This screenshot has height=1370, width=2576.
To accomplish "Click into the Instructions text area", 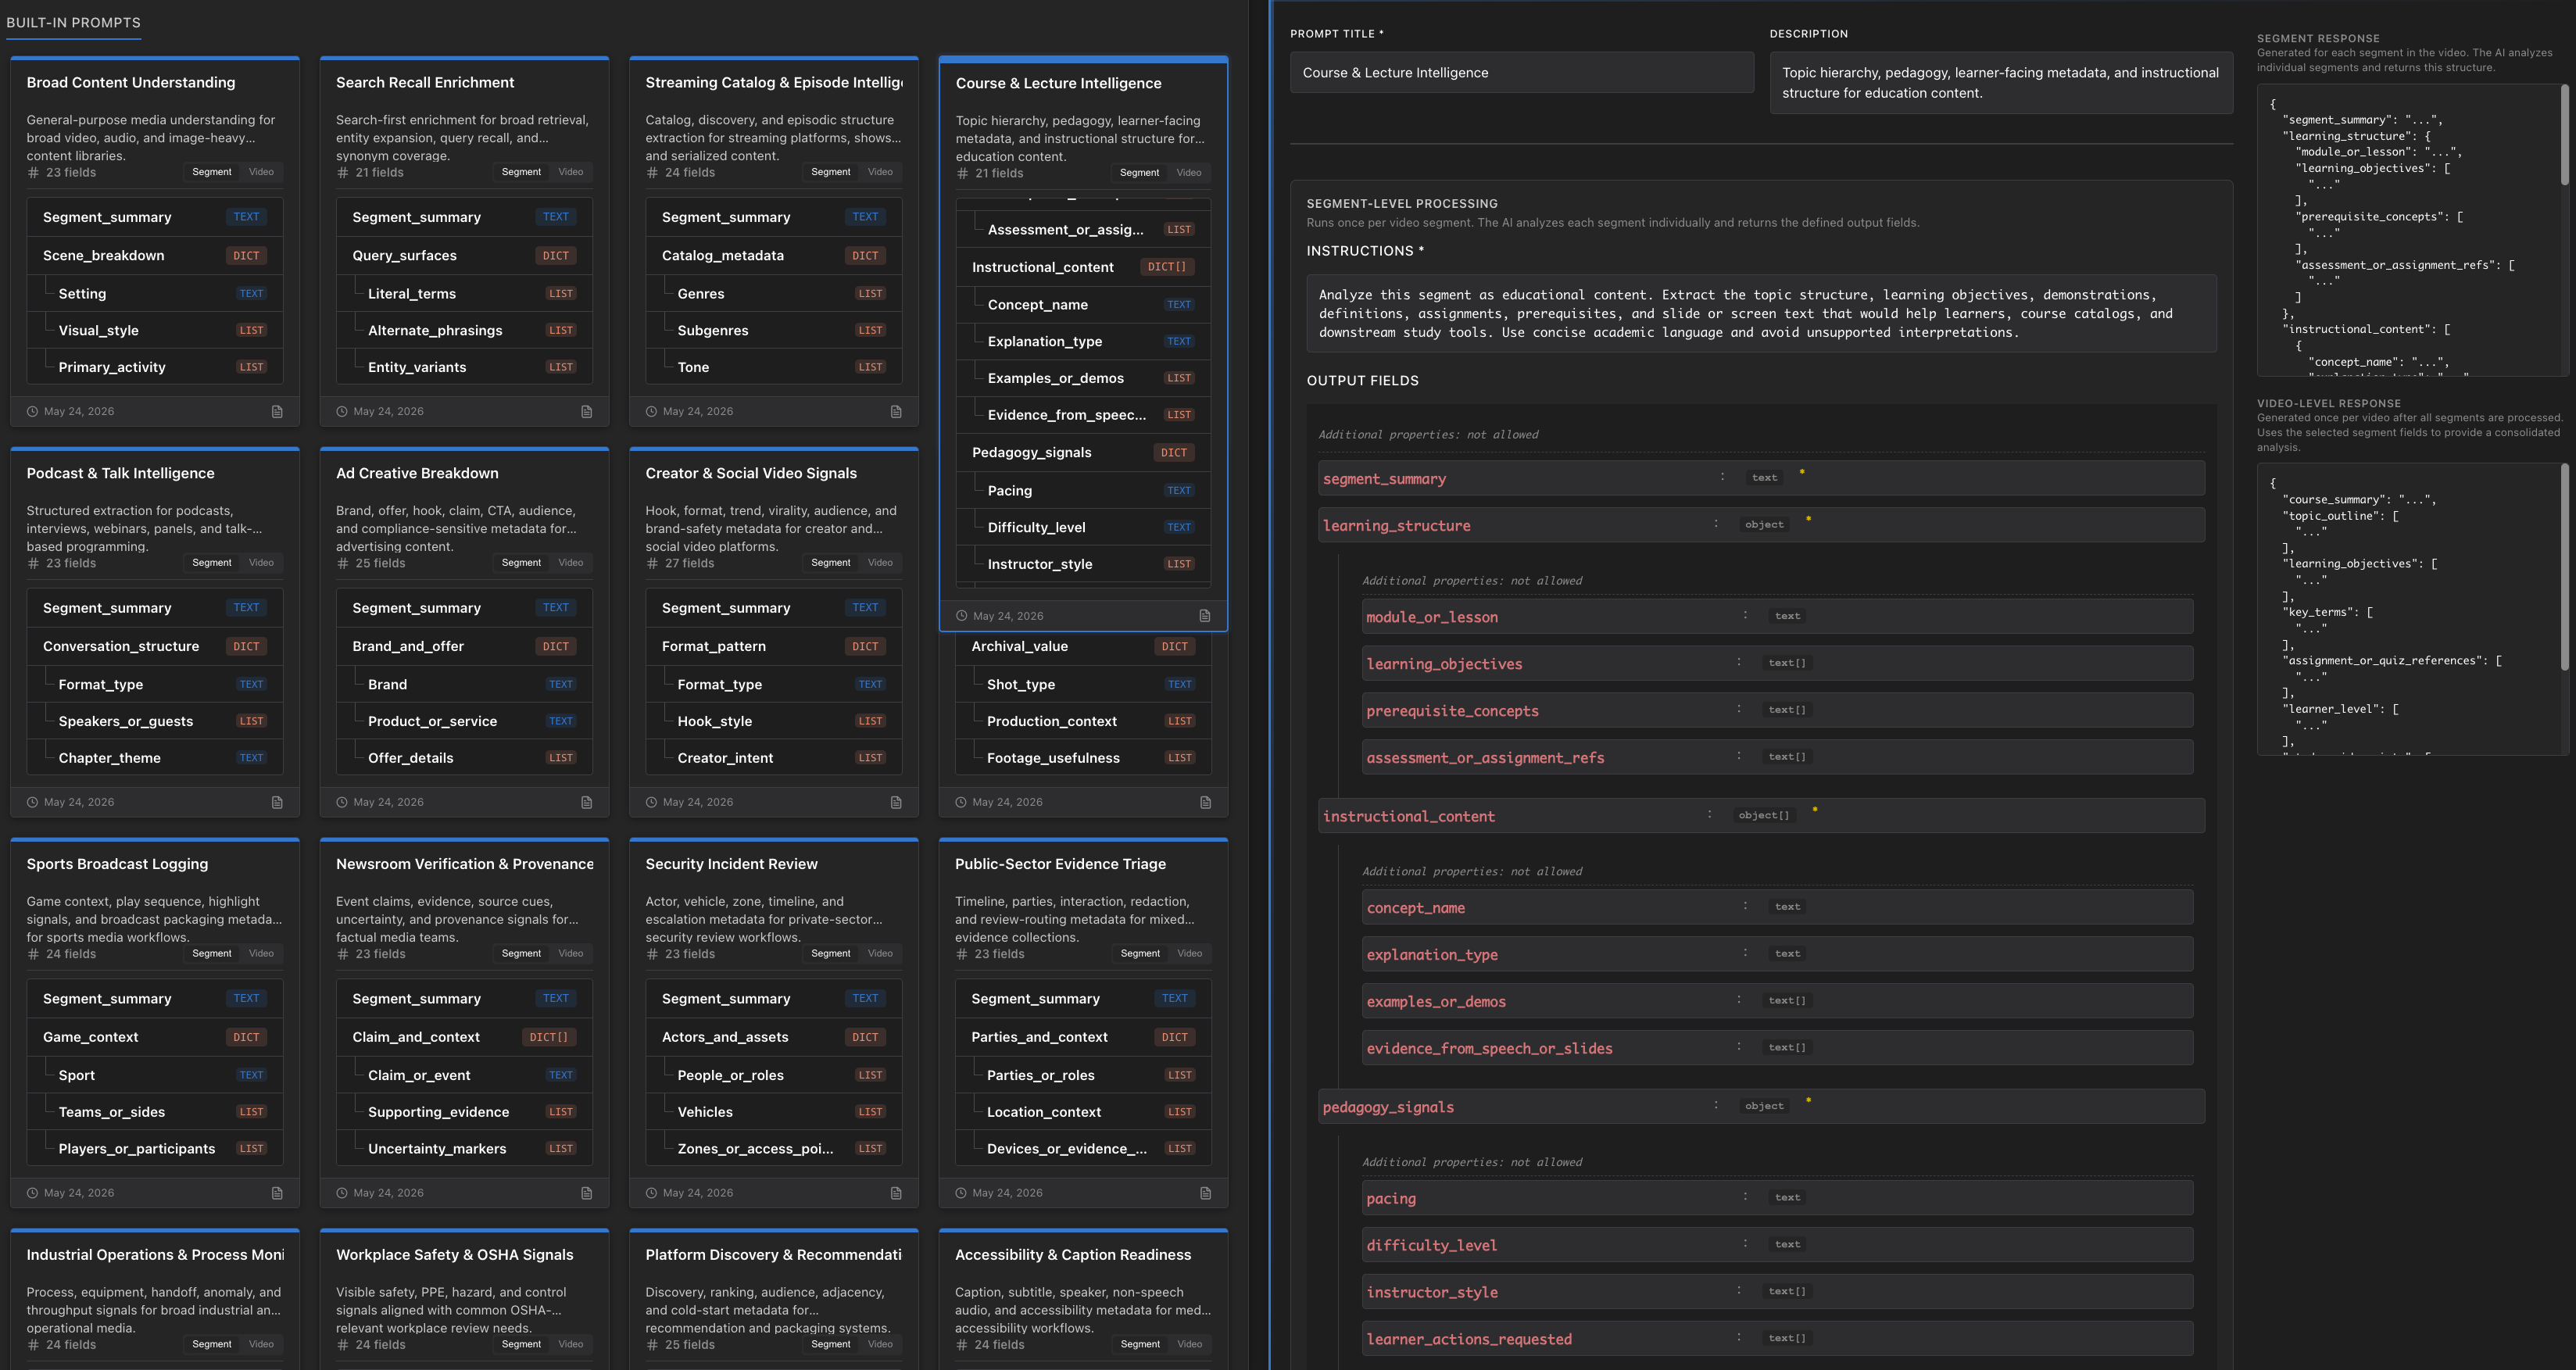I will click(1761, 314).
